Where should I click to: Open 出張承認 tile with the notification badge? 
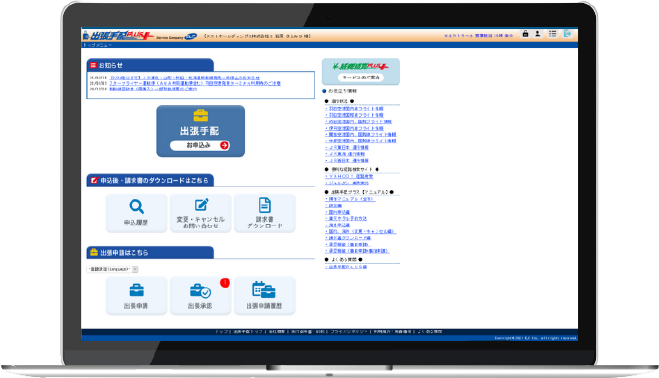click(200, 296)
